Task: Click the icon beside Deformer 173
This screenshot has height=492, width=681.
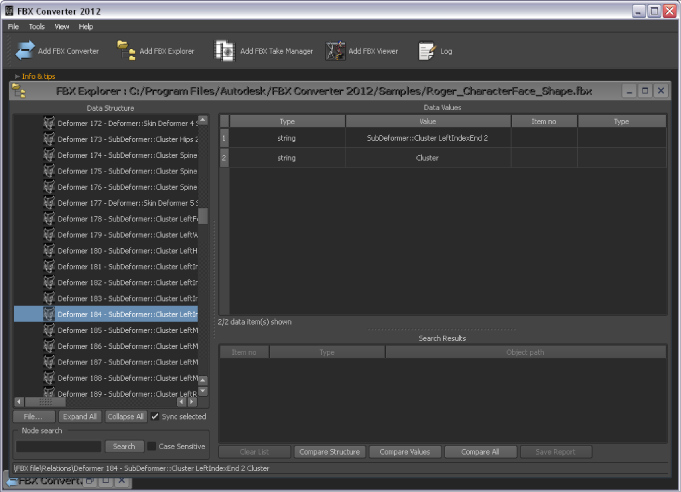Action: click(49, 139)
